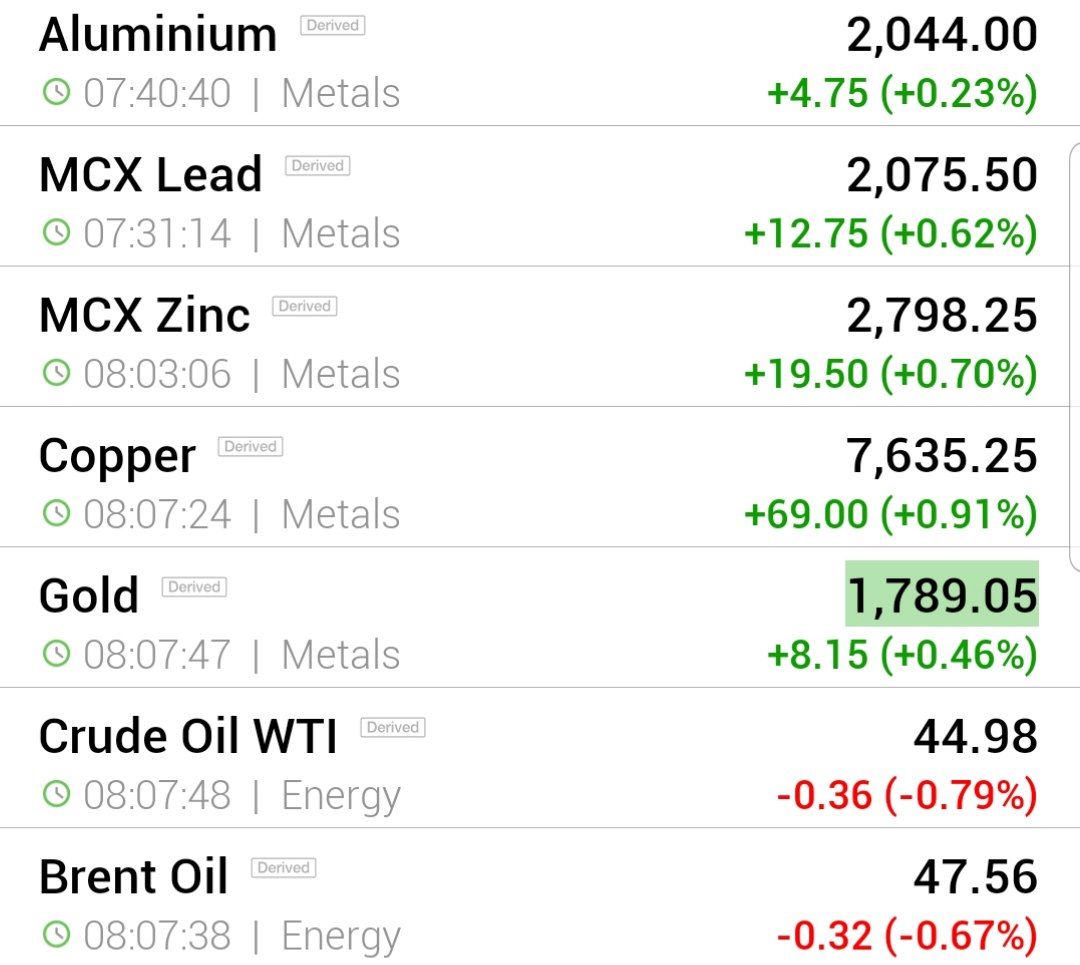1080x965 pixels.
Task: Click the Derived badge next to Gold
Action: click(x=194, y=587)
